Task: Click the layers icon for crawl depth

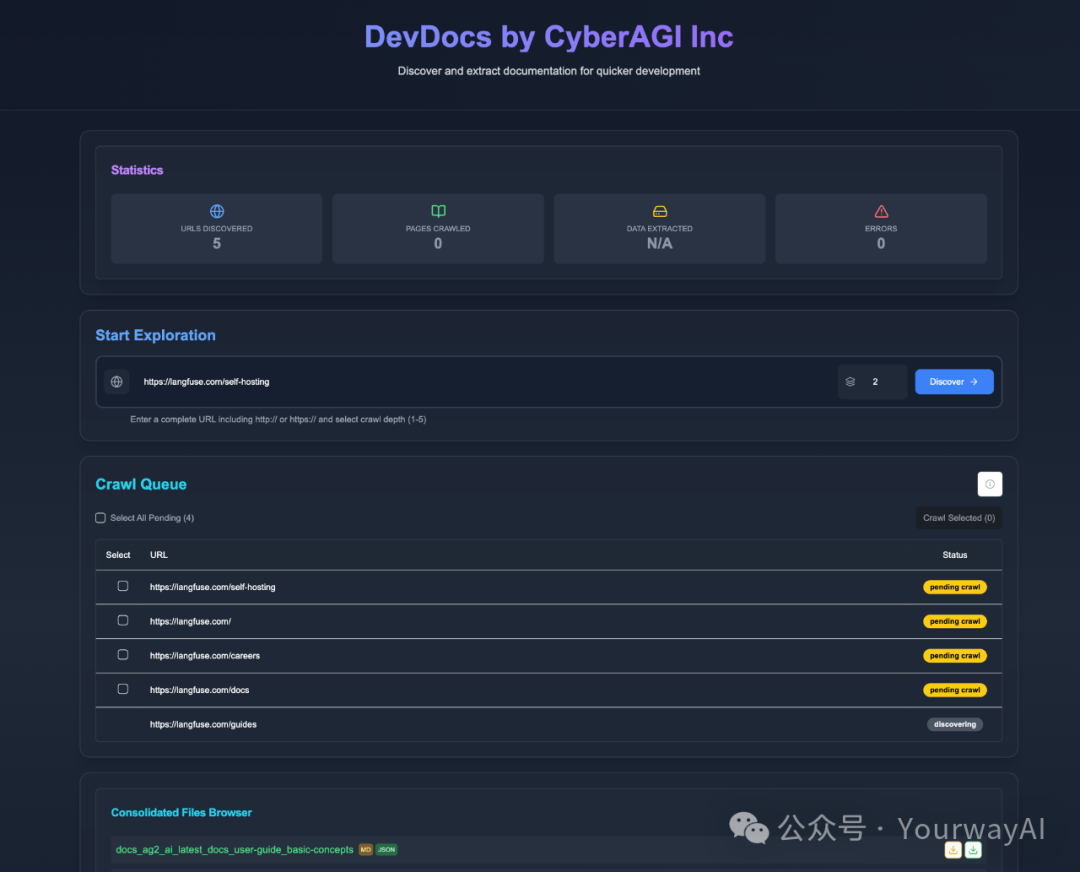Action: tap(850, 382)
